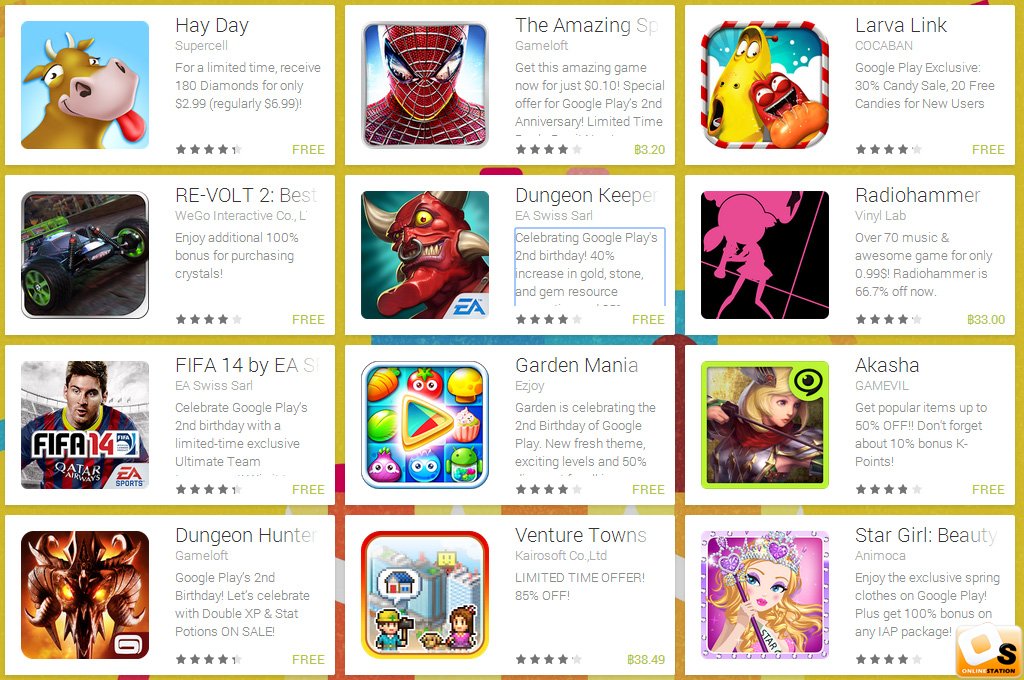Open the Venture Towns pixel-art icon
The width and height of the screenshot is (1024, 680).
click(425, 594)
